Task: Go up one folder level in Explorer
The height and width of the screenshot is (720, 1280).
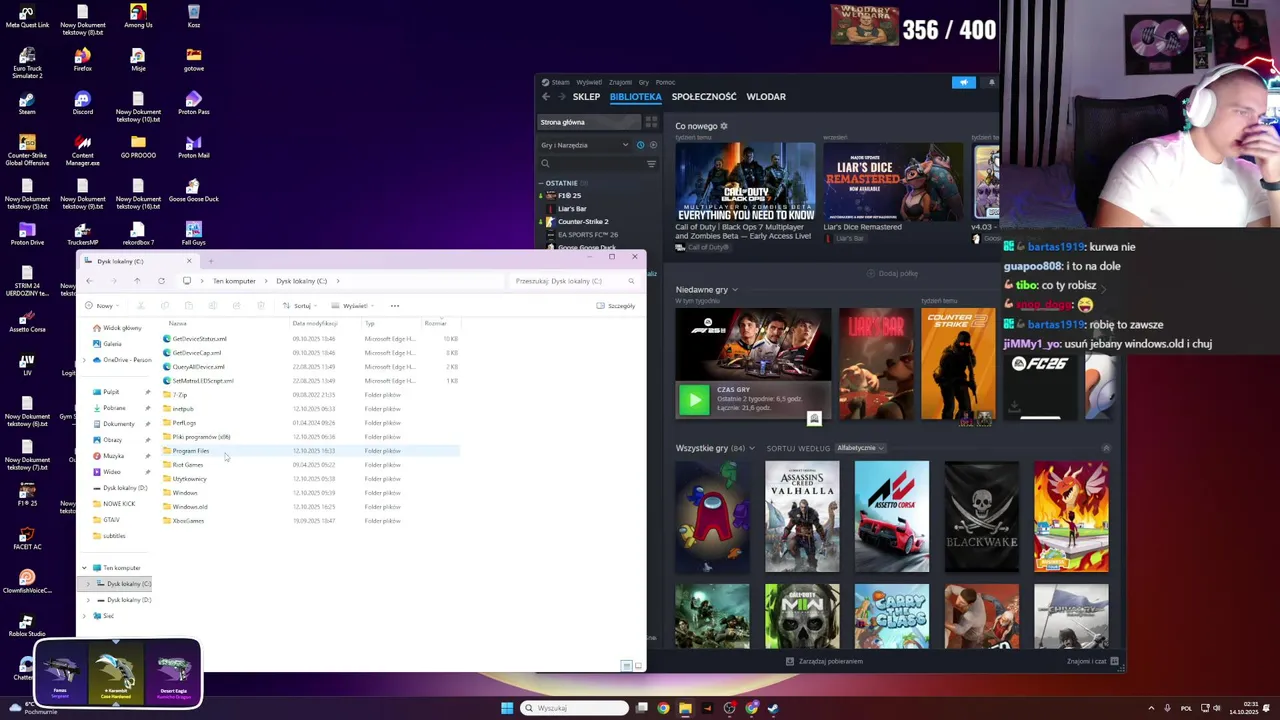Action: tap(137, 281)
